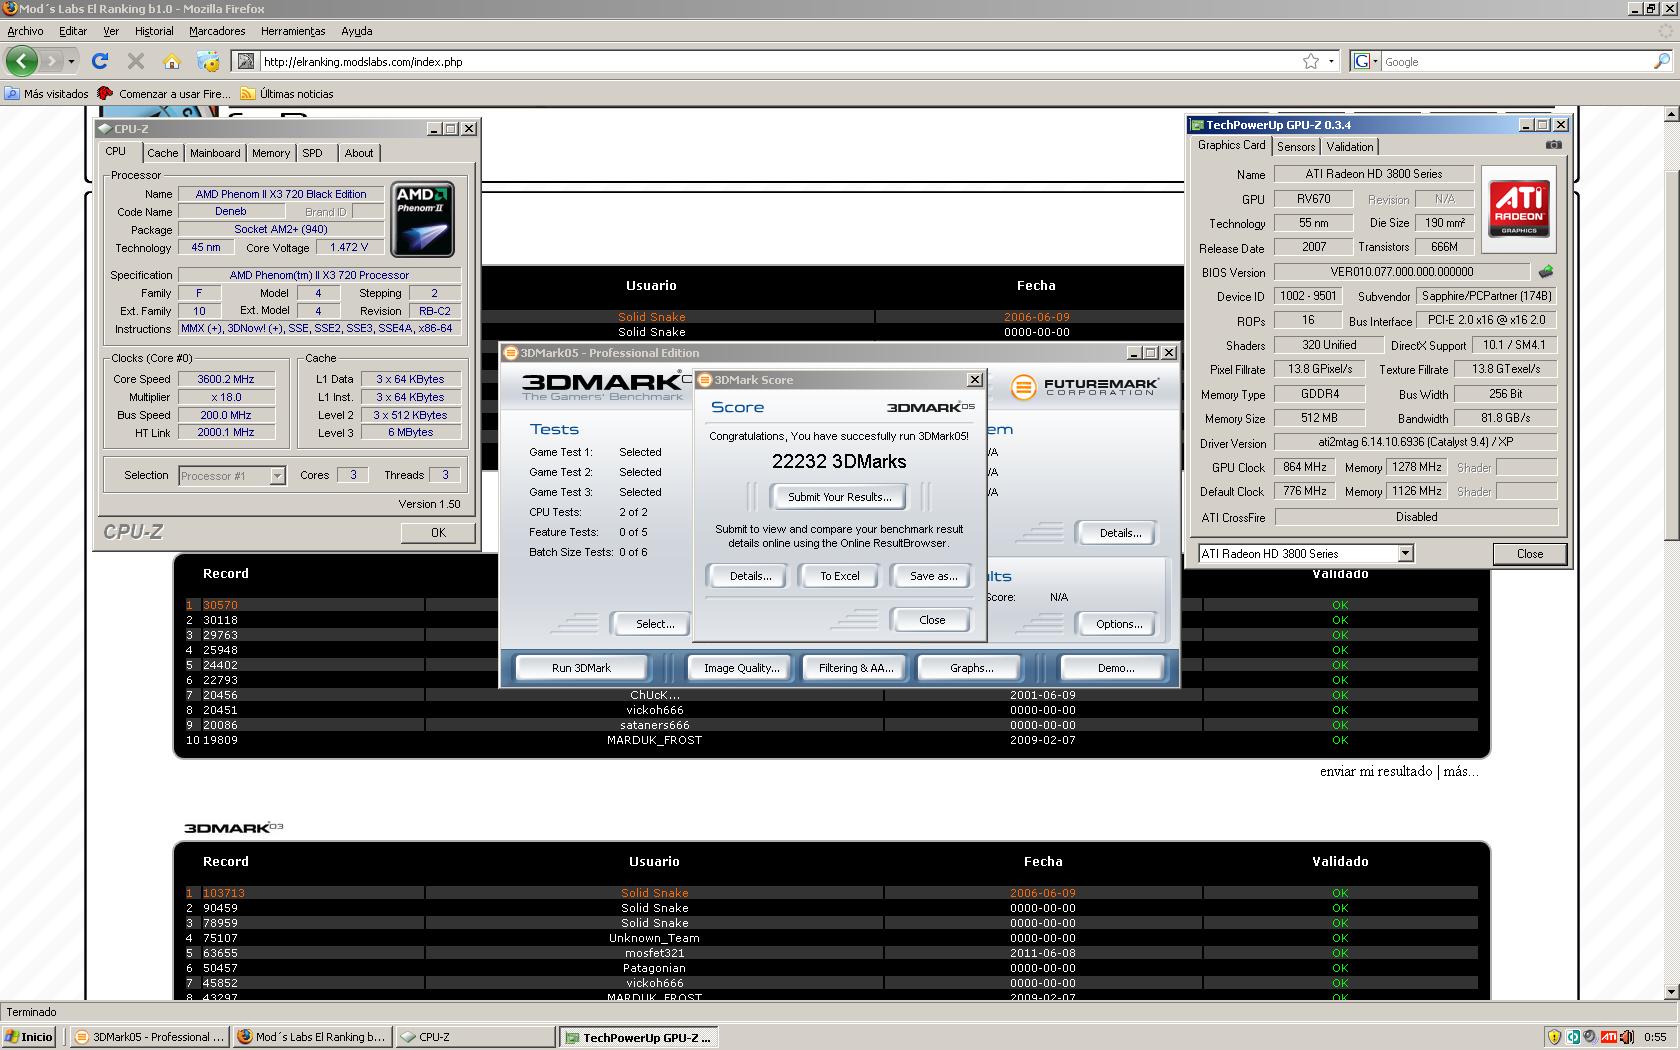Open Últimas noticias feed bookmark
1680x1050 pixels.
(287, 94)
